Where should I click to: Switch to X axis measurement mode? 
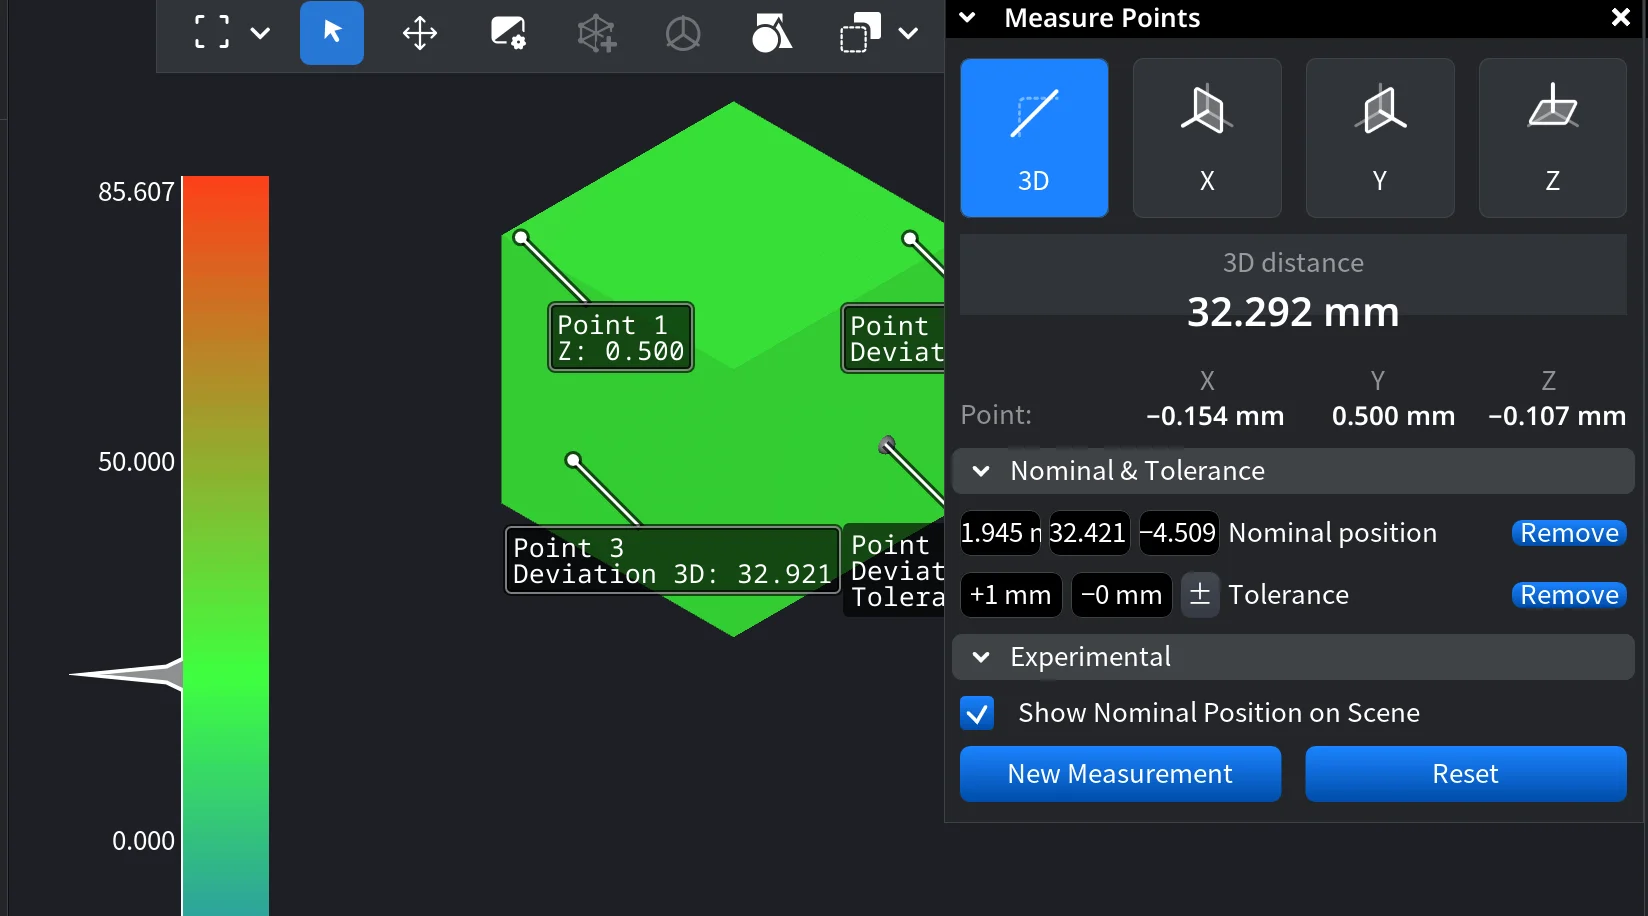coord(1206,138)
